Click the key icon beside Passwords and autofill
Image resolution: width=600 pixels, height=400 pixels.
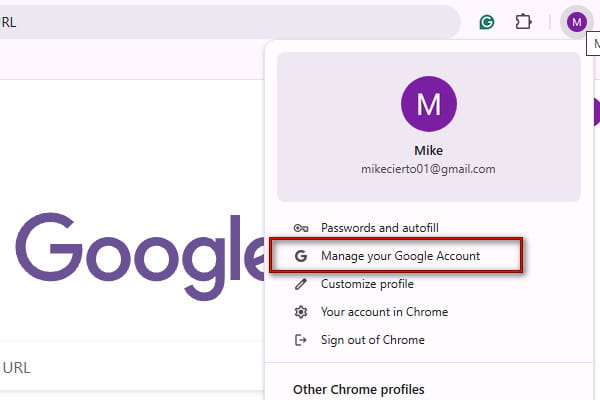[x=301, y=228]
